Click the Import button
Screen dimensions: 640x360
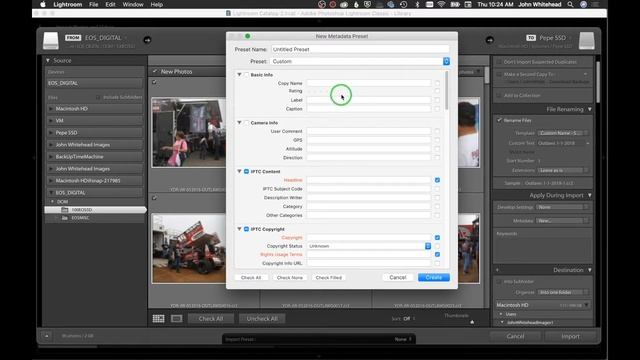coord(570,336)
